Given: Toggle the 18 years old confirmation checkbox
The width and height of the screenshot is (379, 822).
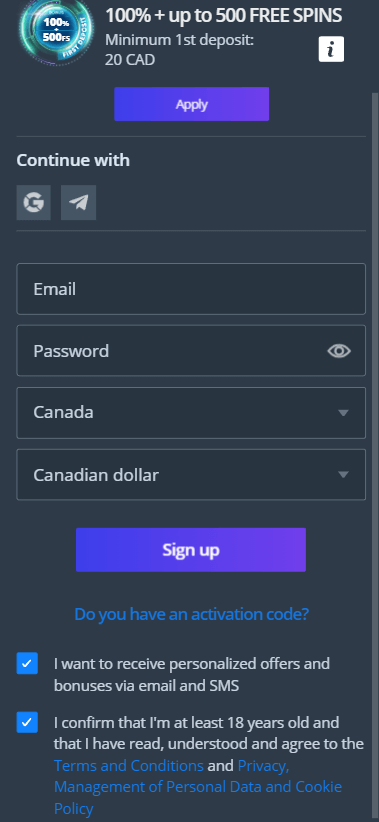Looking at the screenshot, I should click(x=27, y=722).
